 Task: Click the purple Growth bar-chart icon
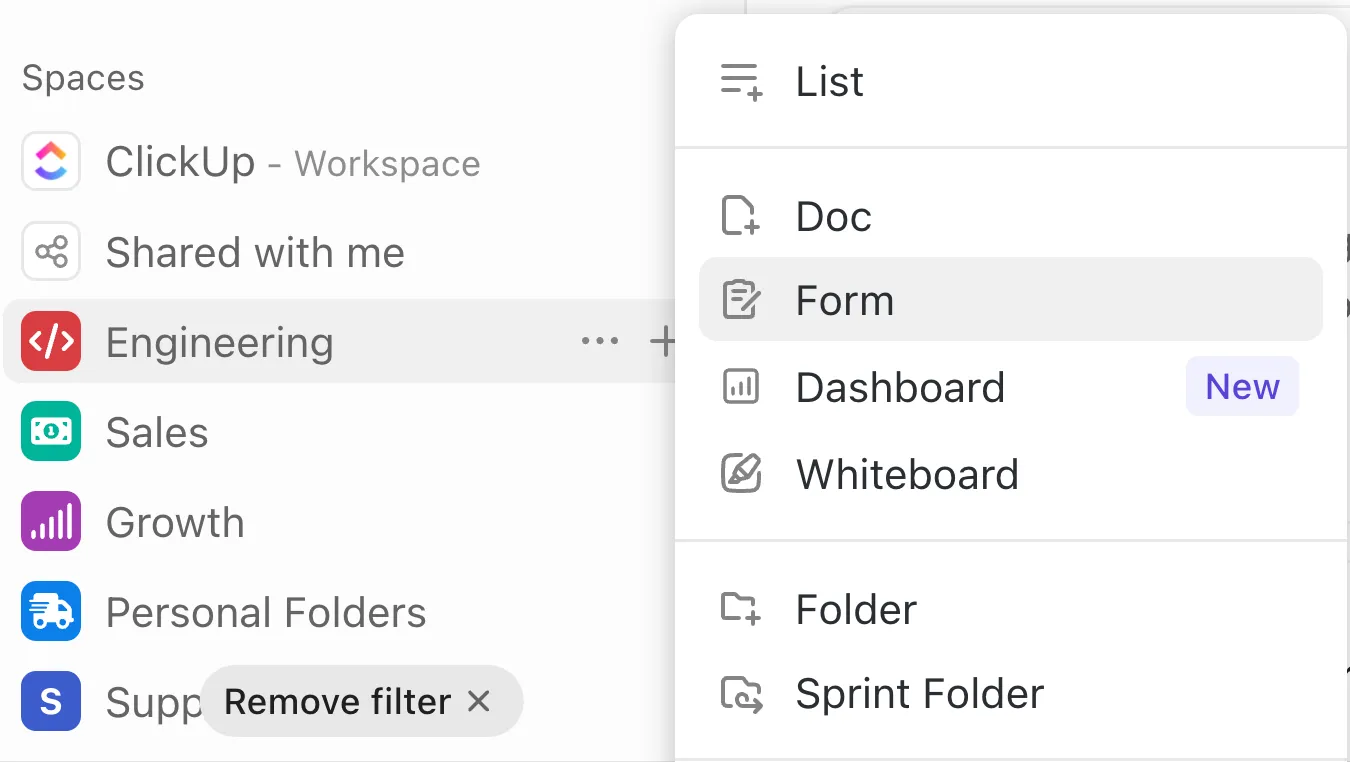pyautogui.click(x=51, y=521)
